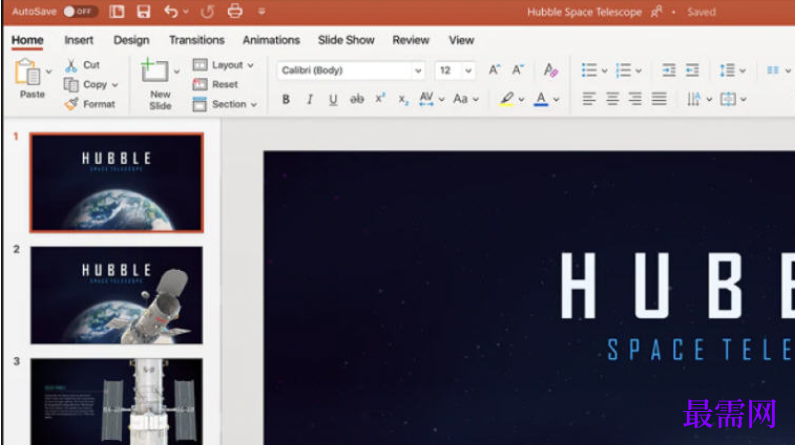Redo the last action
The width and height of the screenshot is (795, 445).
point(207,11)
